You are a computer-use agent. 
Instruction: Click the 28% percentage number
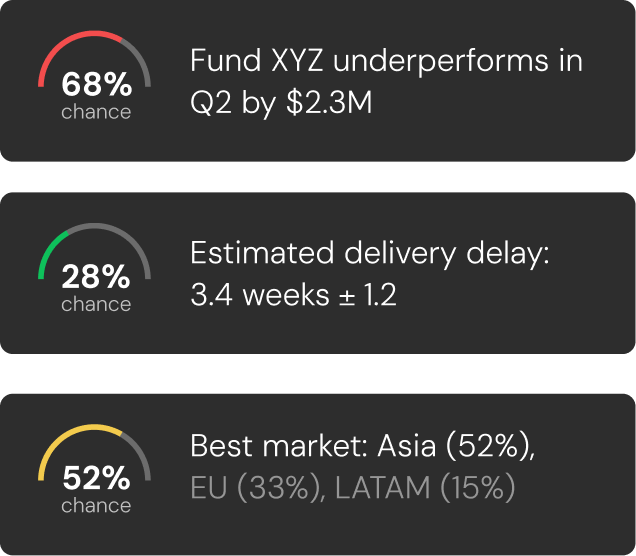point(96,277)
